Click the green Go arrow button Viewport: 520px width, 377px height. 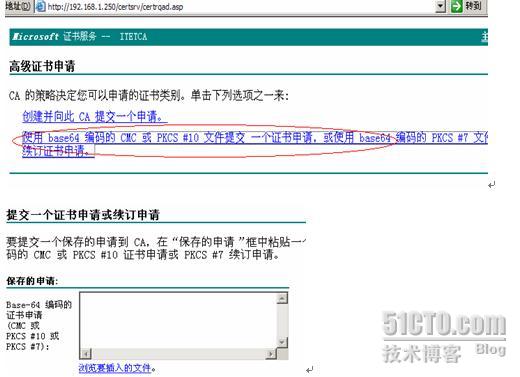[456, 6]
